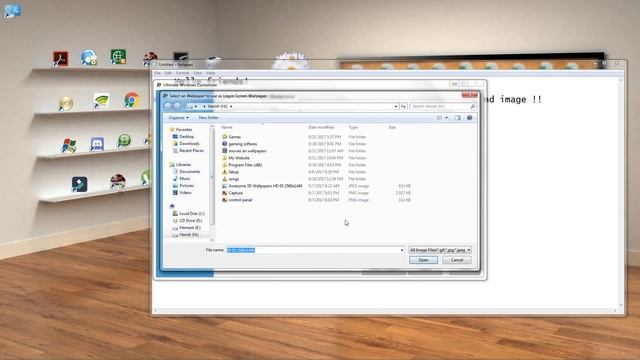
Task: Click the Open button
Action: [423, 260]
